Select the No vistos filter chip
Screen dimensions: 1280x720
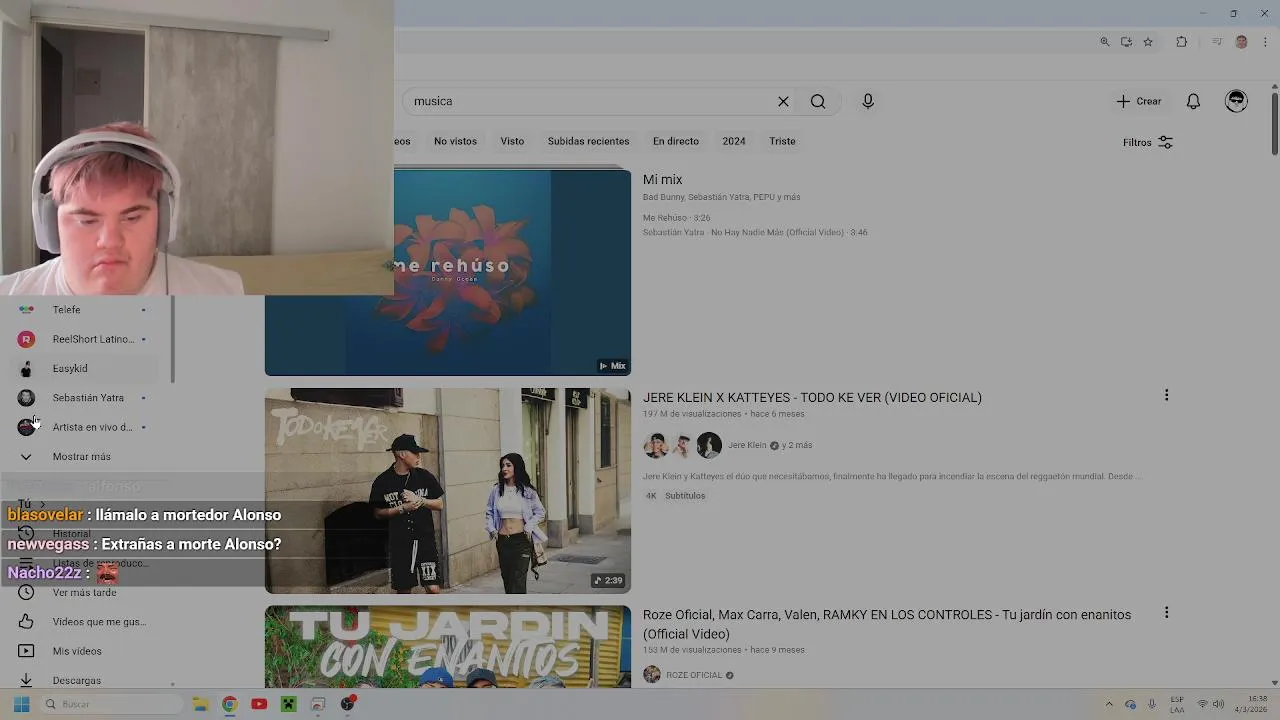click(455, 141)
